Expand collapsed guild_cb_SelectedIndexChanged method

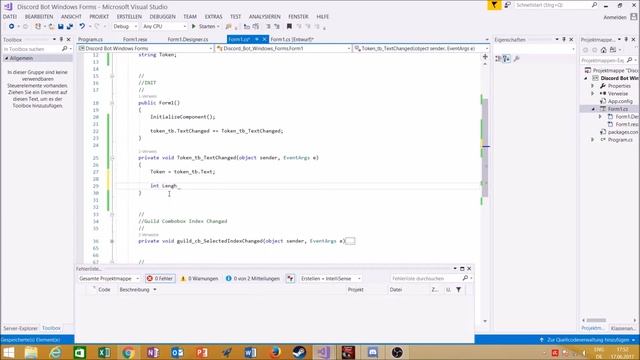click(x=112, y=241)
